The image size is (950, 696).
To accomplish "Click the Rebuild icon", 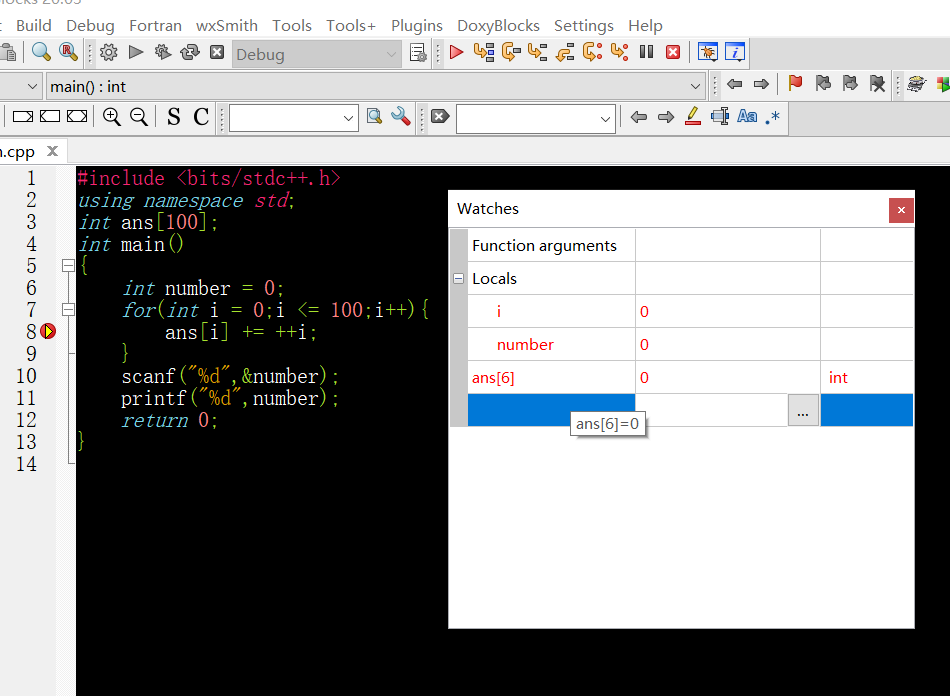I will 190,53.
